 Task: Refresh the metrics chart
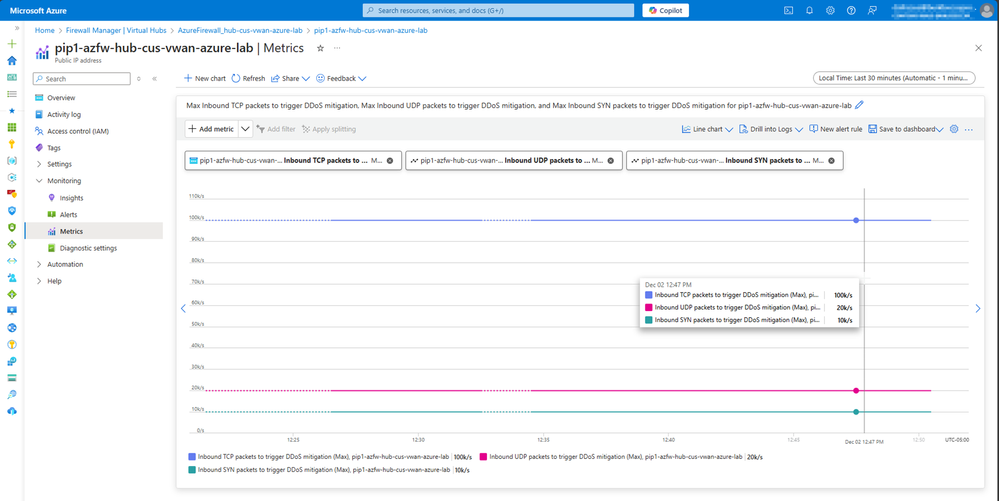248,78
